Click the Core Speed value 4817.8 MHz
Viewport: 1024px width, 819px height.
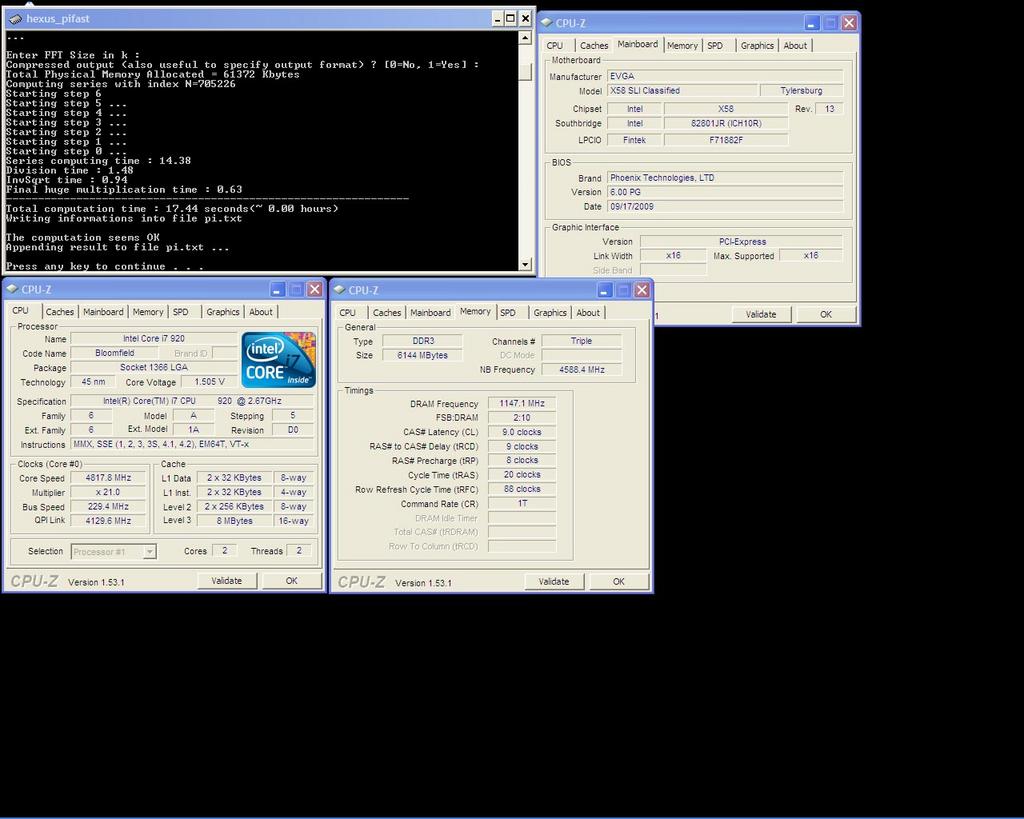(108, 478)
